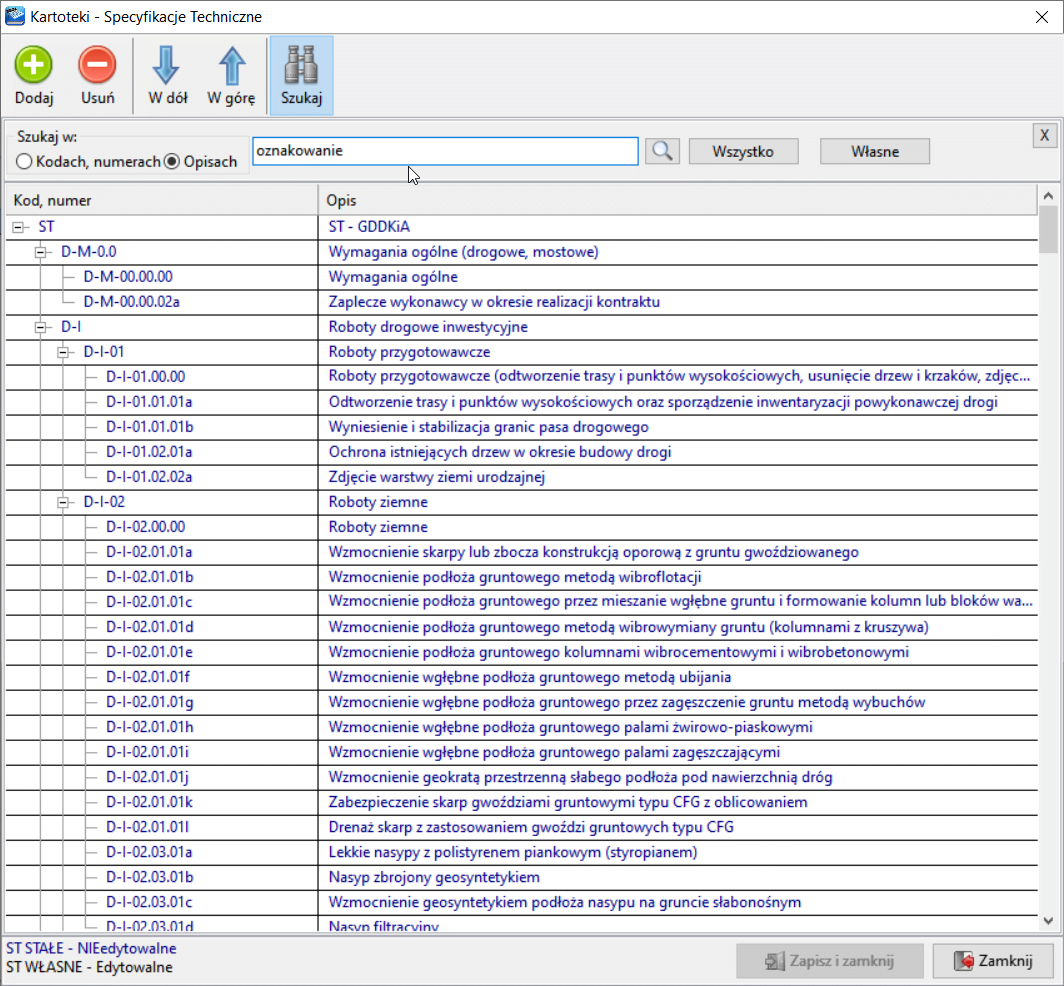Viewport: 1064px width, 986px height.
Task: Collapse the D-M-0.0 tree node
Action: (x=41, y=252)
